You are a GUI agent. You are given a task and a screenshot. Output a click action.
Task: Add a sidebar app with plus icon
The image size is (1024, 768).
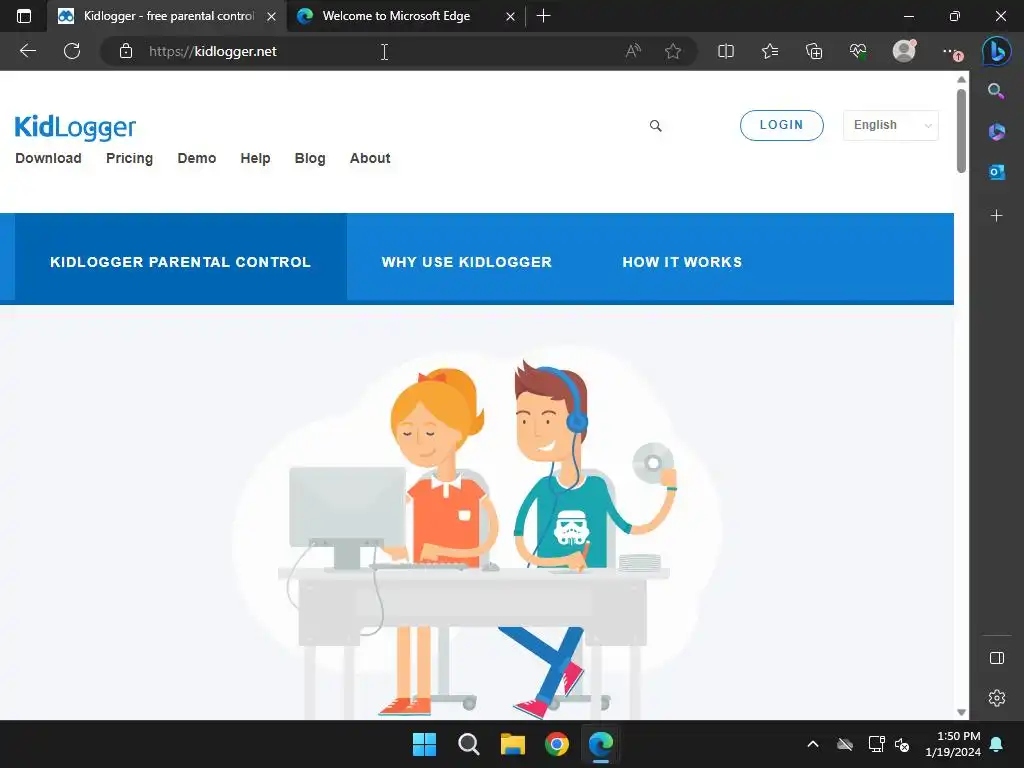tap(997, 216)
